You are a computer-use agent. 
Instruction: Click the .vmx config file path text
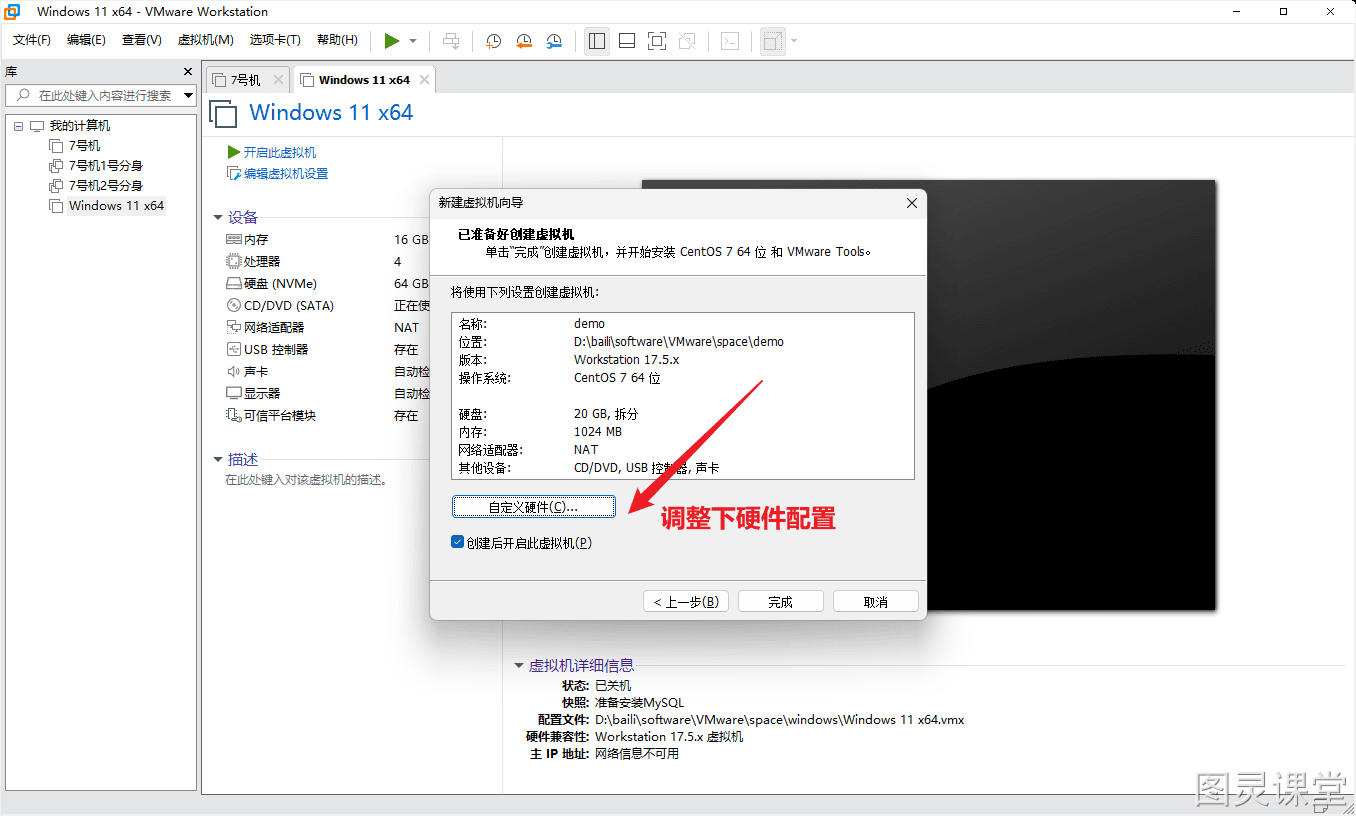click(x=779, y=720)
